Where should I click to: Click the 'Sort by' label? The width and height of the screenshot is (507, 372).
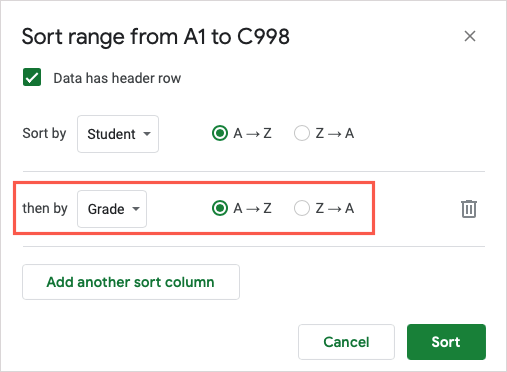(x=44, y=134)
